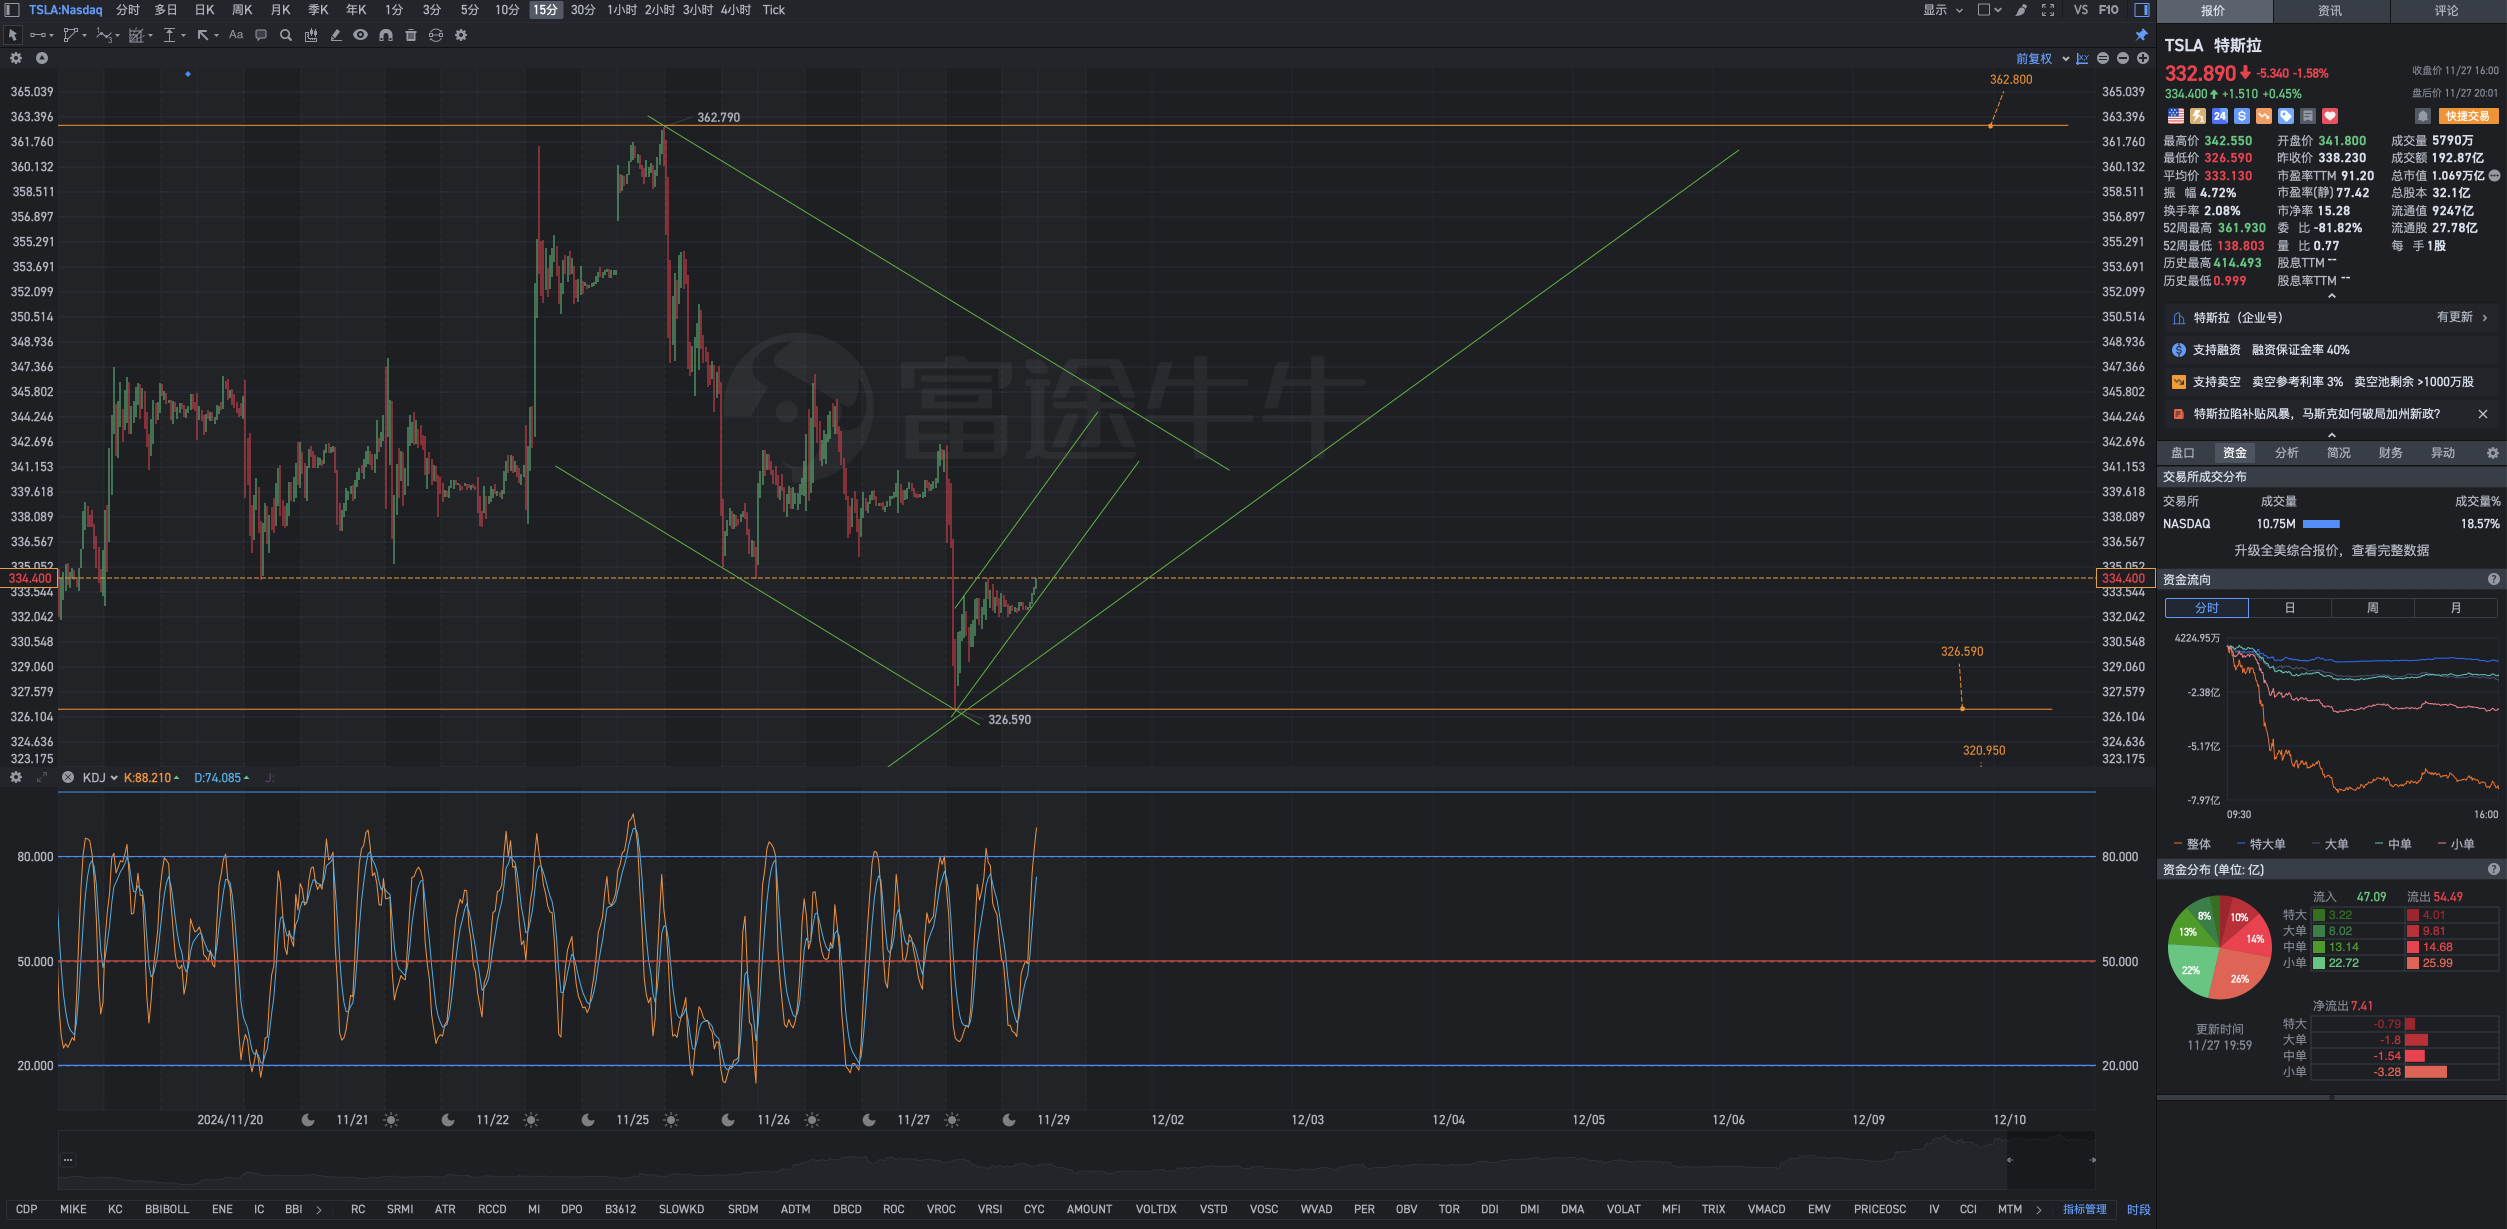Click the VS compare button

[x=2081, y=10]
